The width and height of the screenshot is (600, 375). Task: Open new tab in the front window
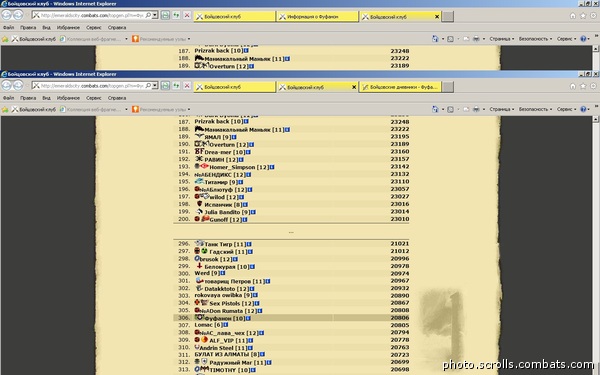[x=448, y=87]
